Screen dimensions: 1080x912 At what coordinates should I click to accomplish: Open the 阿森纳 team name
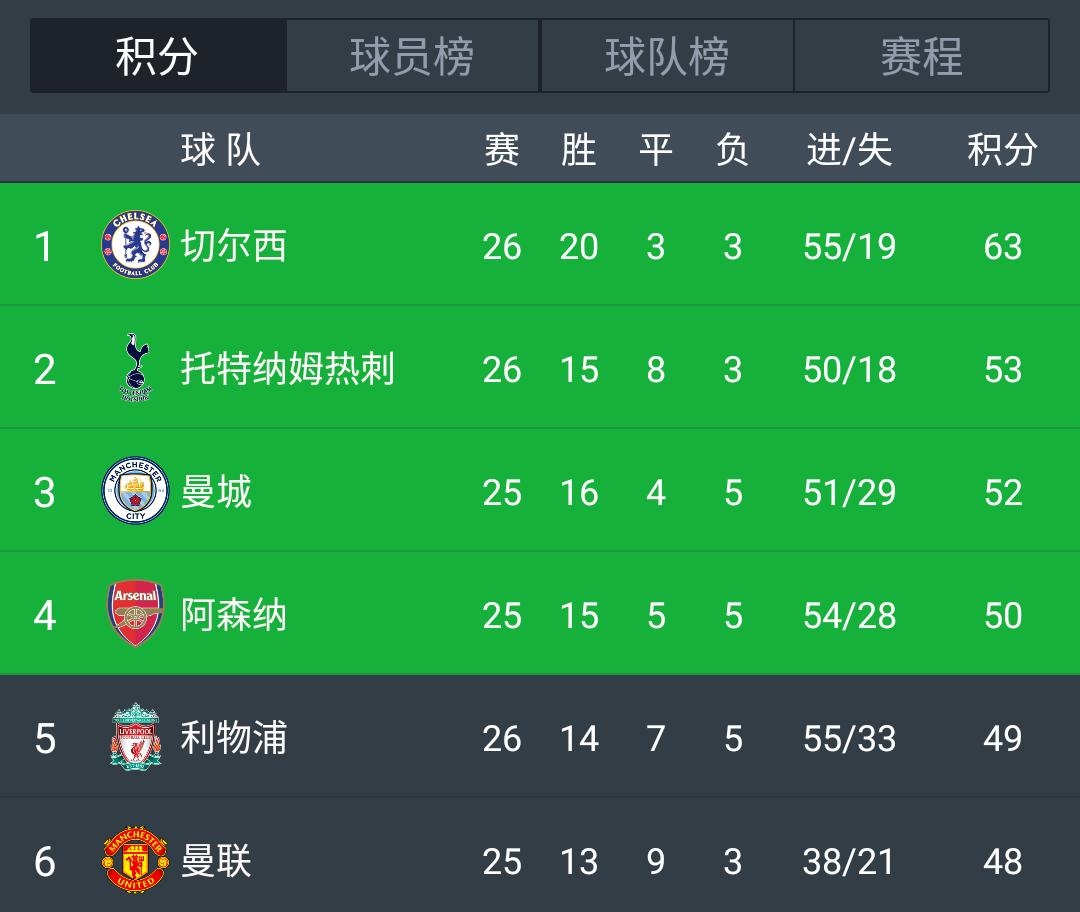234,615
